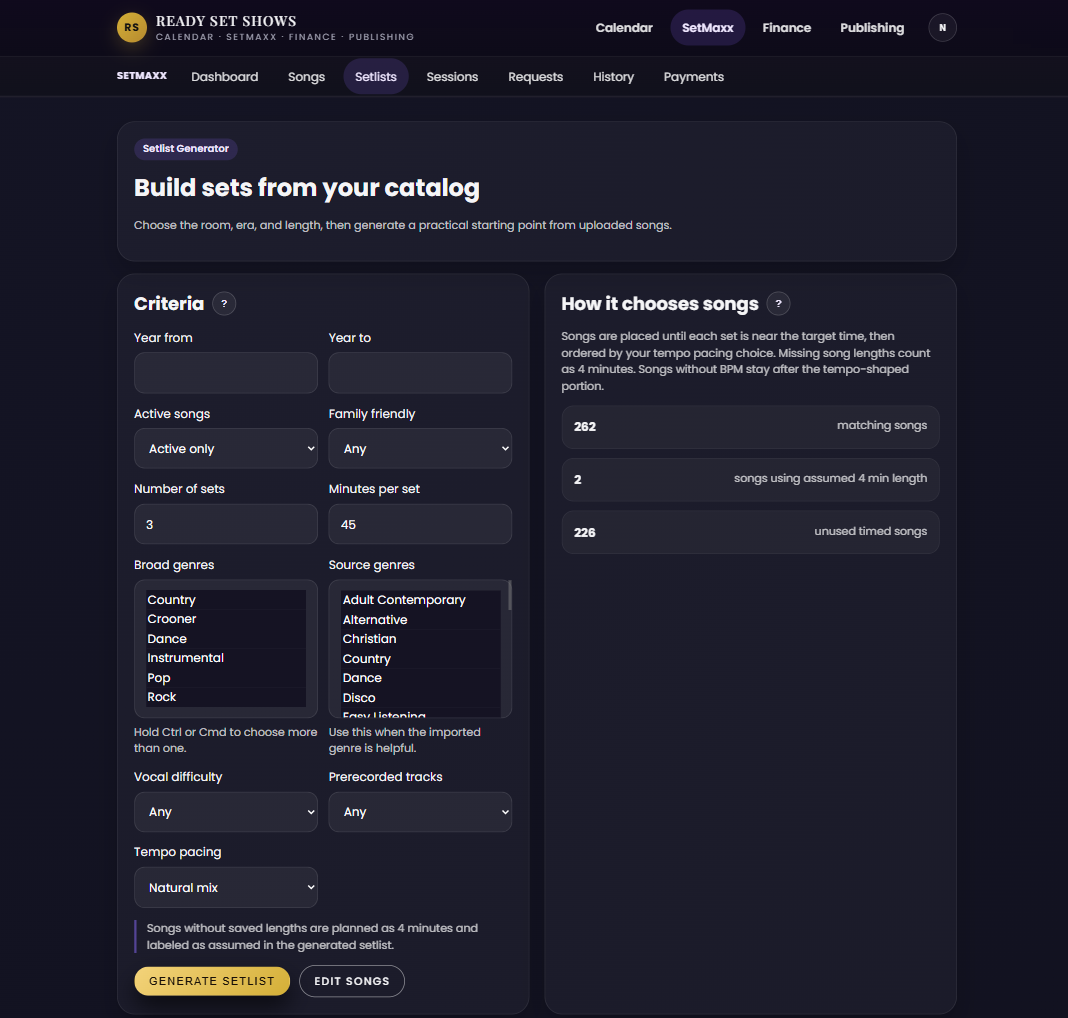Focus the Year from input field
This screenshot has height=1018, width=1068.
(x=225, y=372)
